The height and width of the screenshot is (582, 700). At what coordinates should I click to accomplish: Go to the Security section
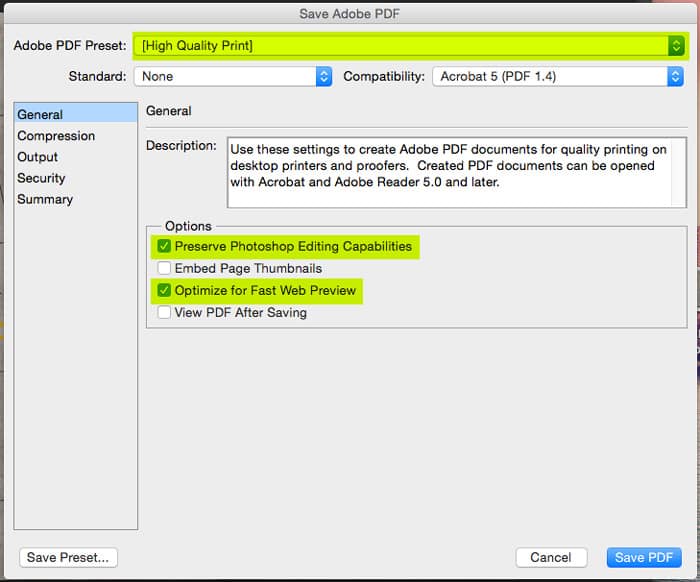click(41, 178)
